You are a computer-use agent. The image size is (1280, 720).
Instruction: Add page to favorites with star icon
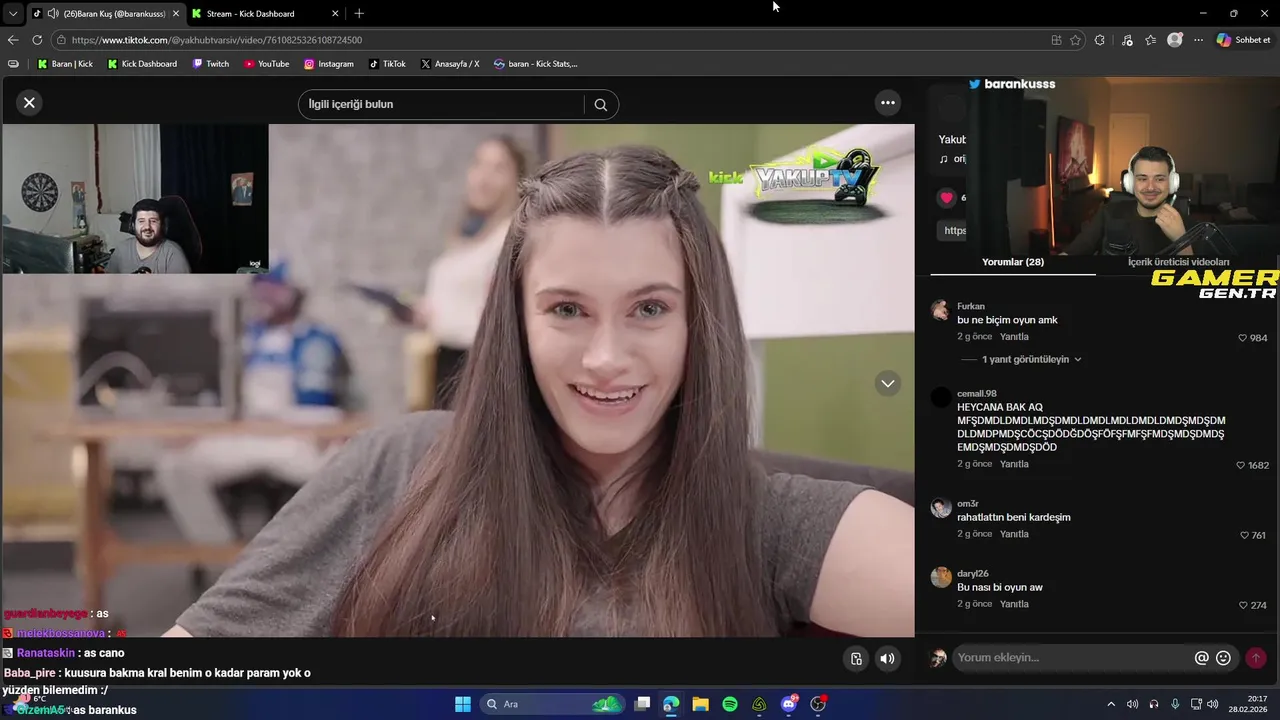point(1075,40)
